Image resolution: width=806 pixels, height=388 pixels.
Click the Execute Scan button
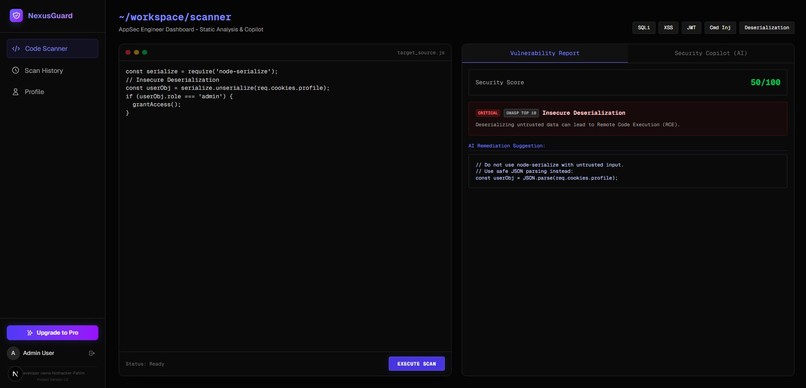click(416, 364)
